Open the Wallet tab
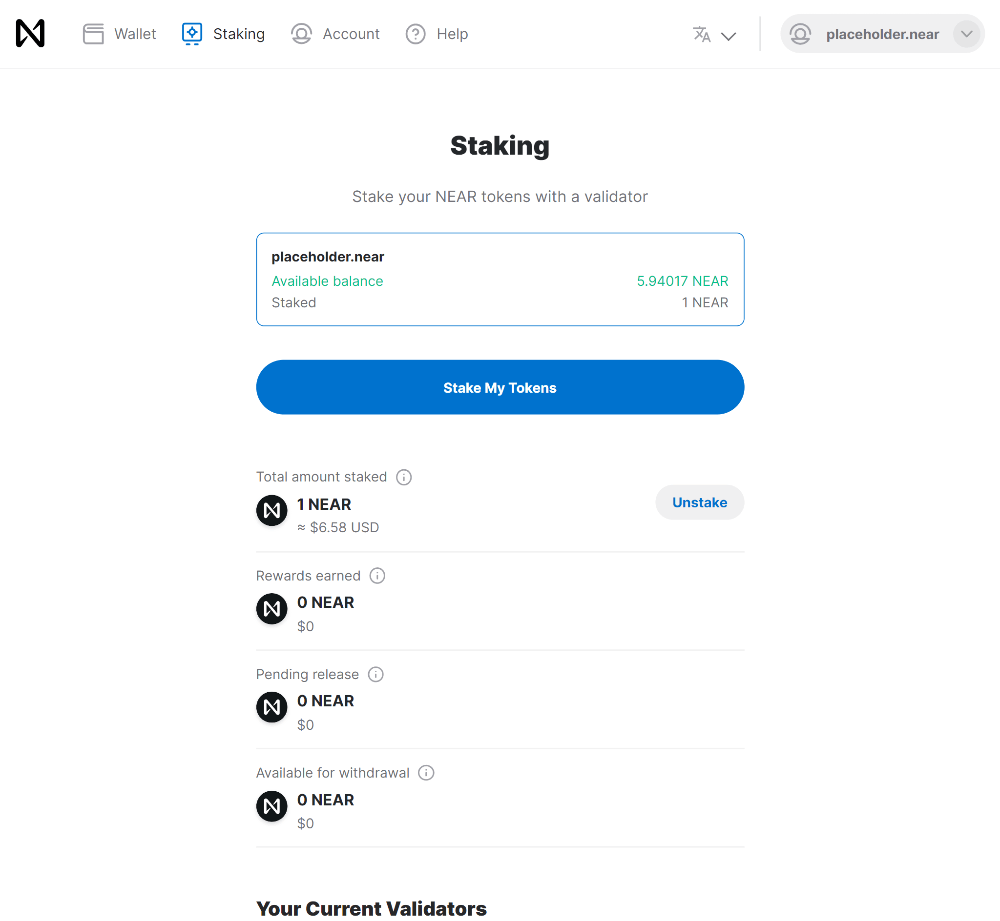Image resolution: width=1000 pixels, height=921 pixels. point(119,34)
